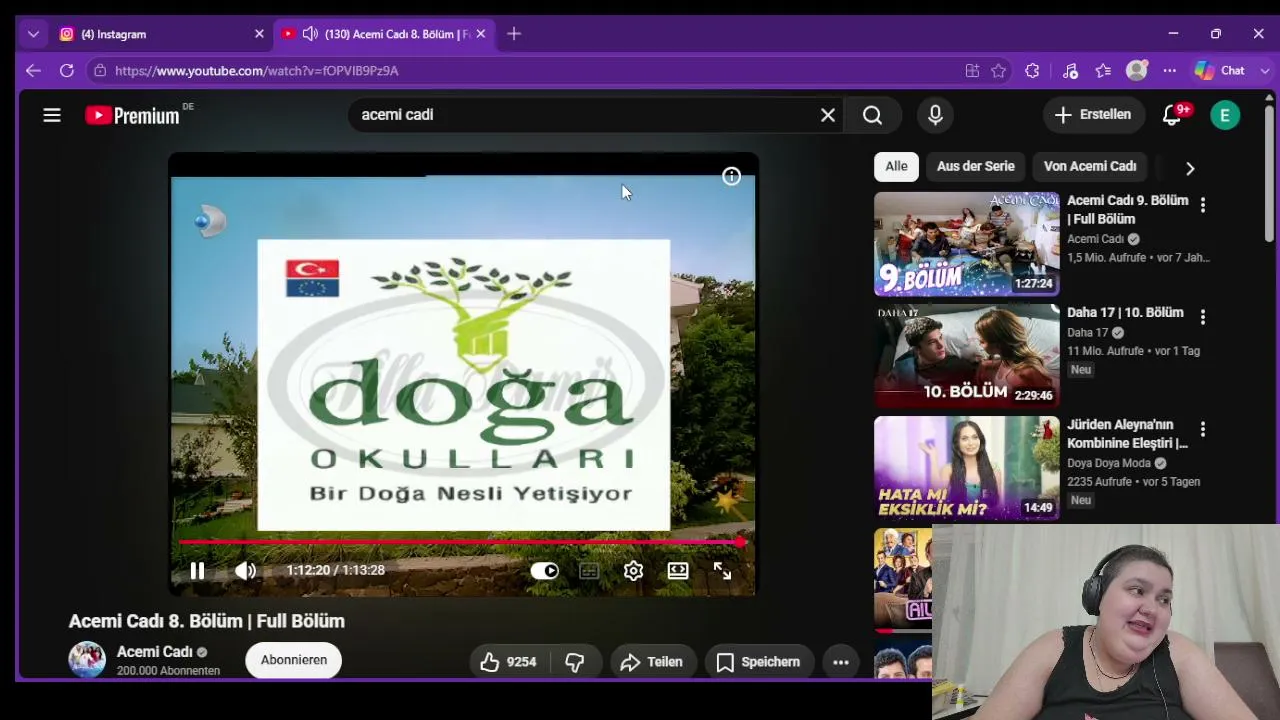
Task: Show the video info card icon
Action: click(731, 177)
